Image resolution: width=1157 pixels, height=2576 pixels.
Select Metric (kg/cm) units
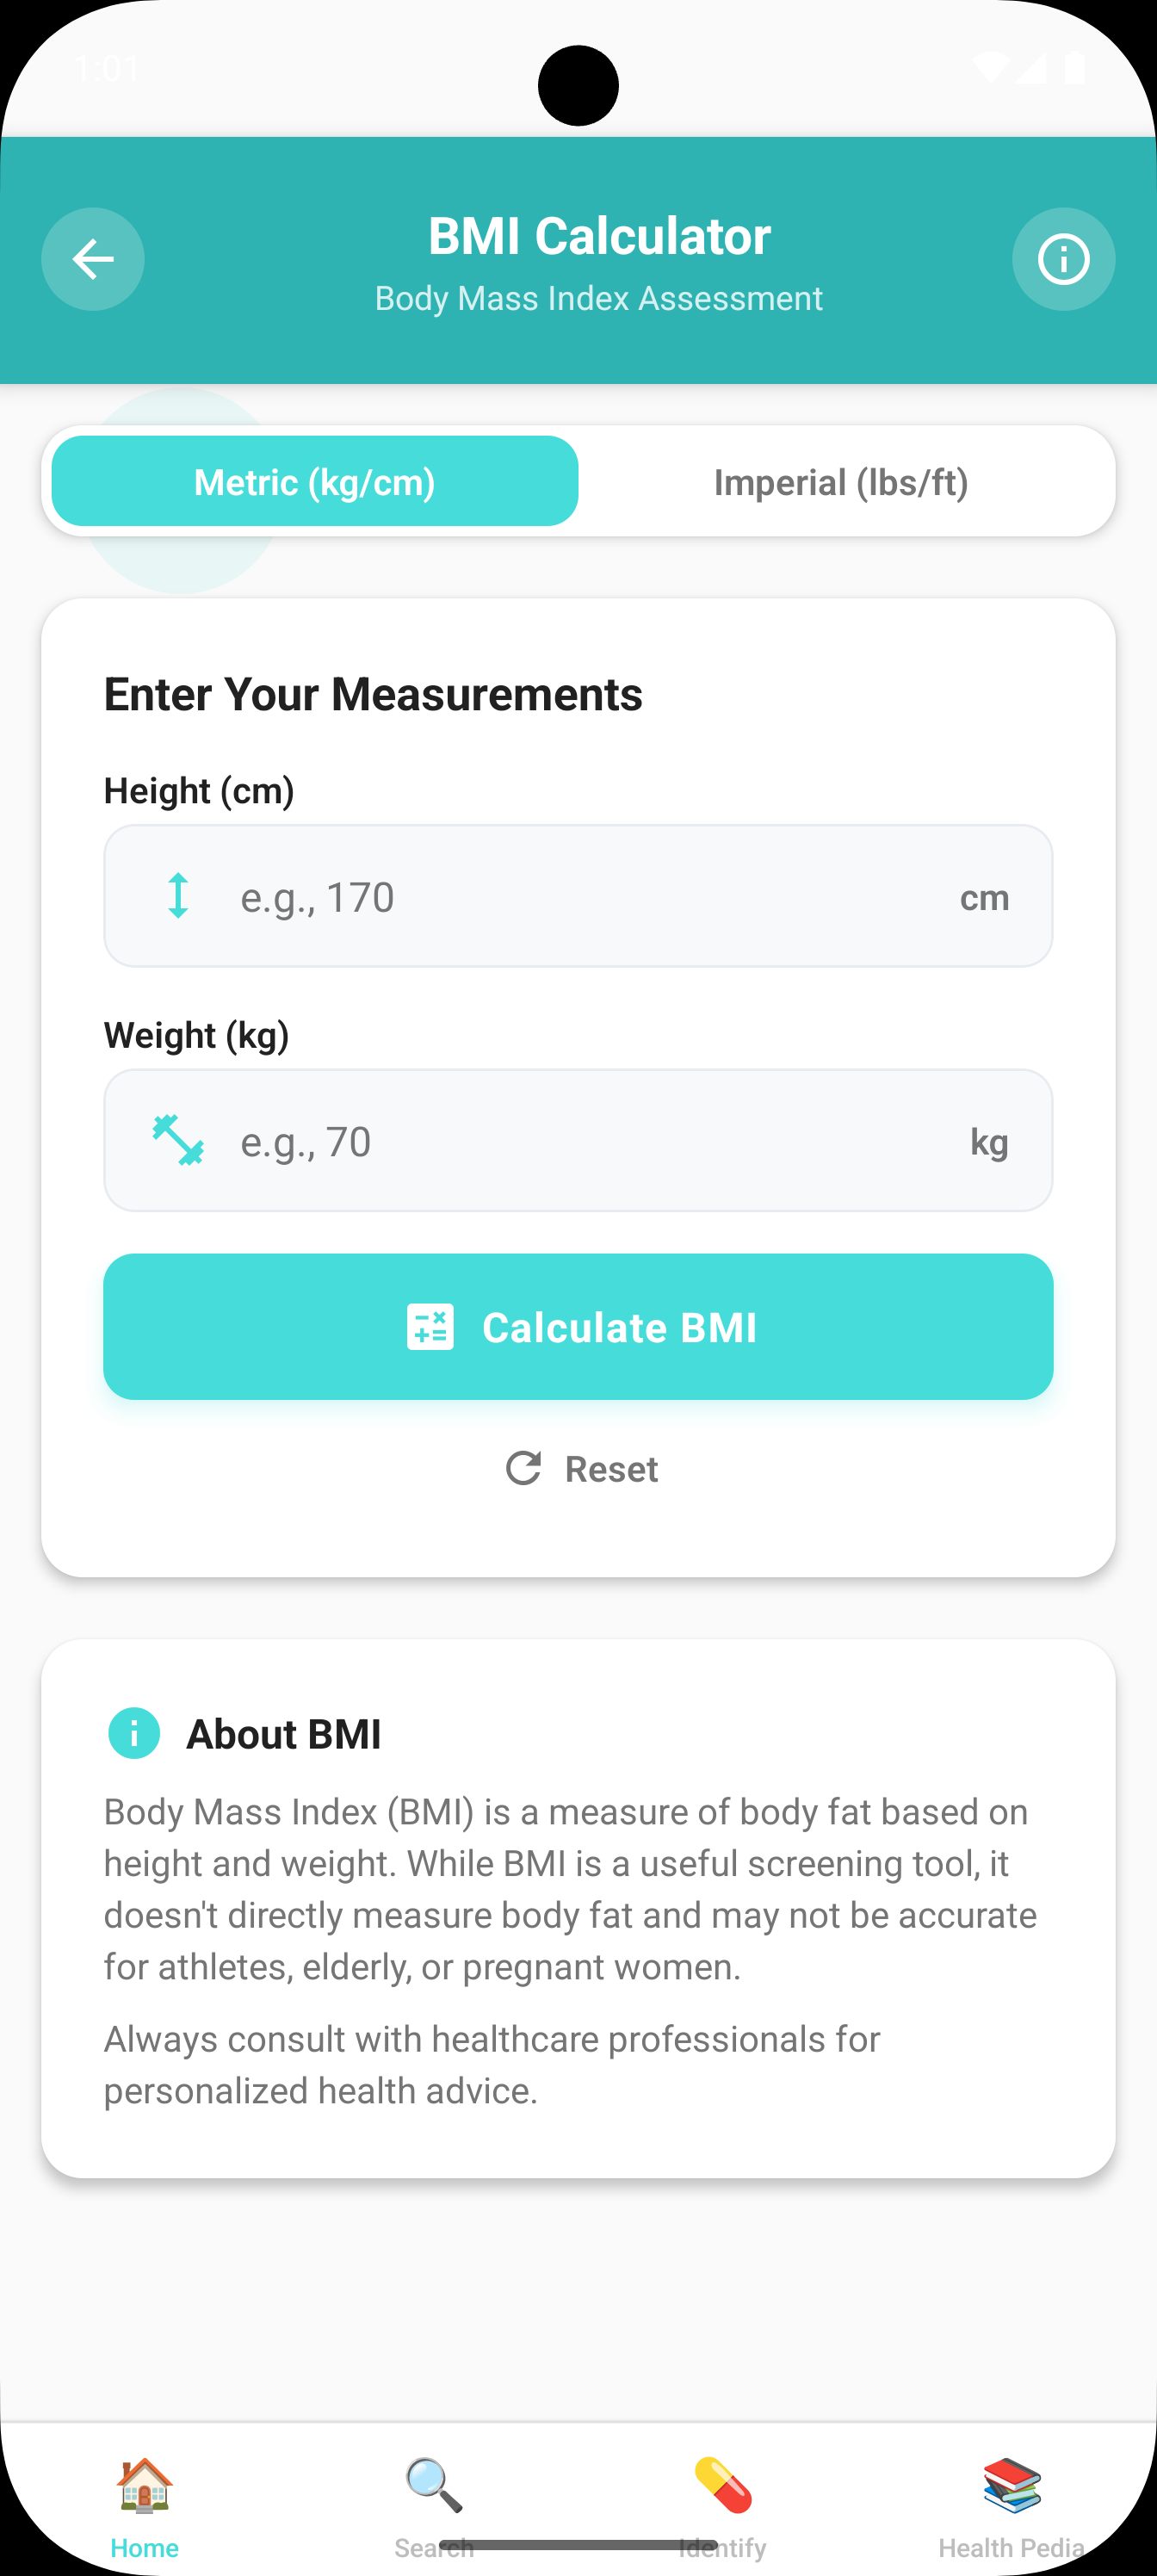pos(315,482)
